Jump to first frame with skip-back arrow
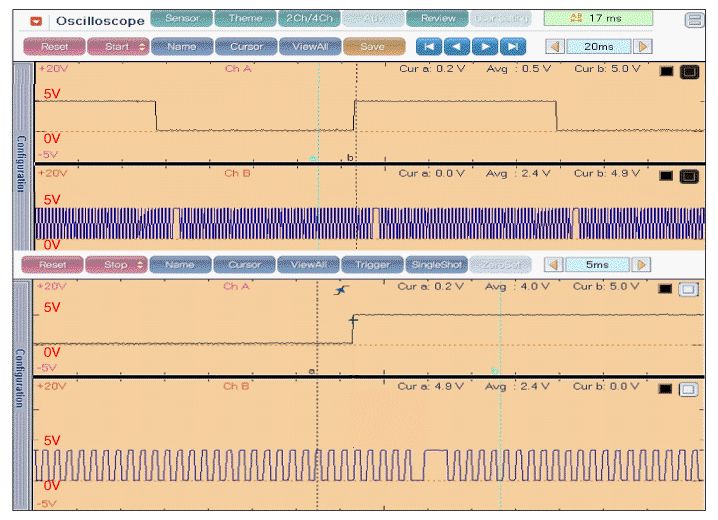Screen dimensions: 718x520 pyautogui.click(x=429, y=46)
